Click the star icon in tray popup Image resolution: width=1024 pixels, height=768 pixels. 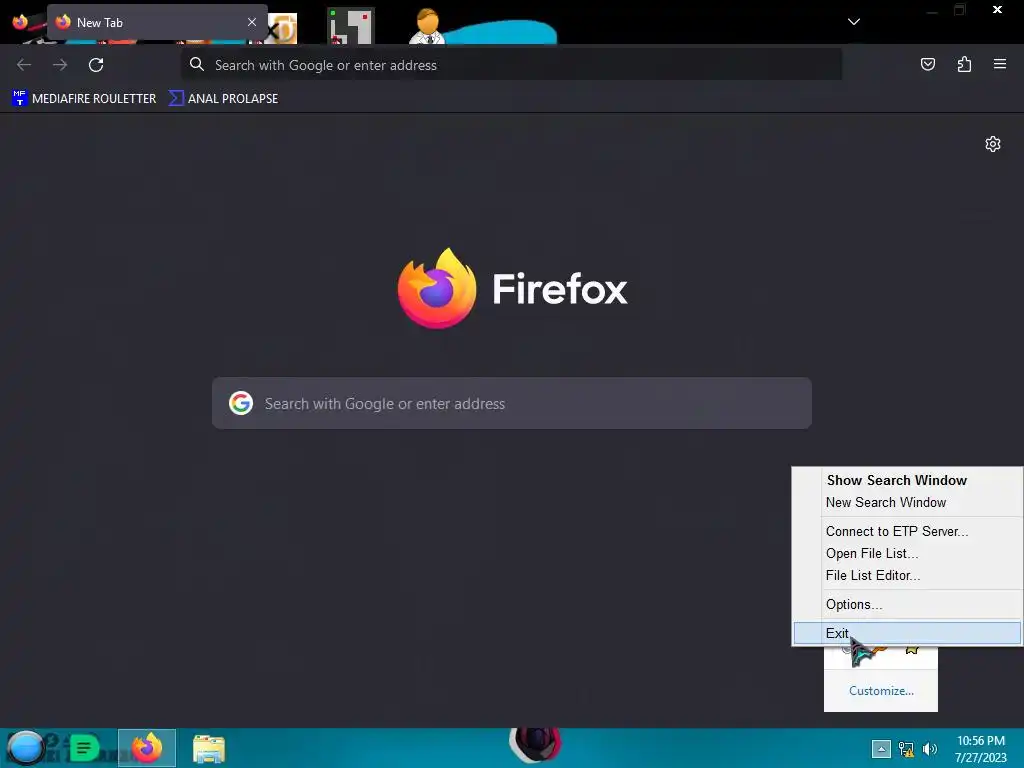pos(912,650)
